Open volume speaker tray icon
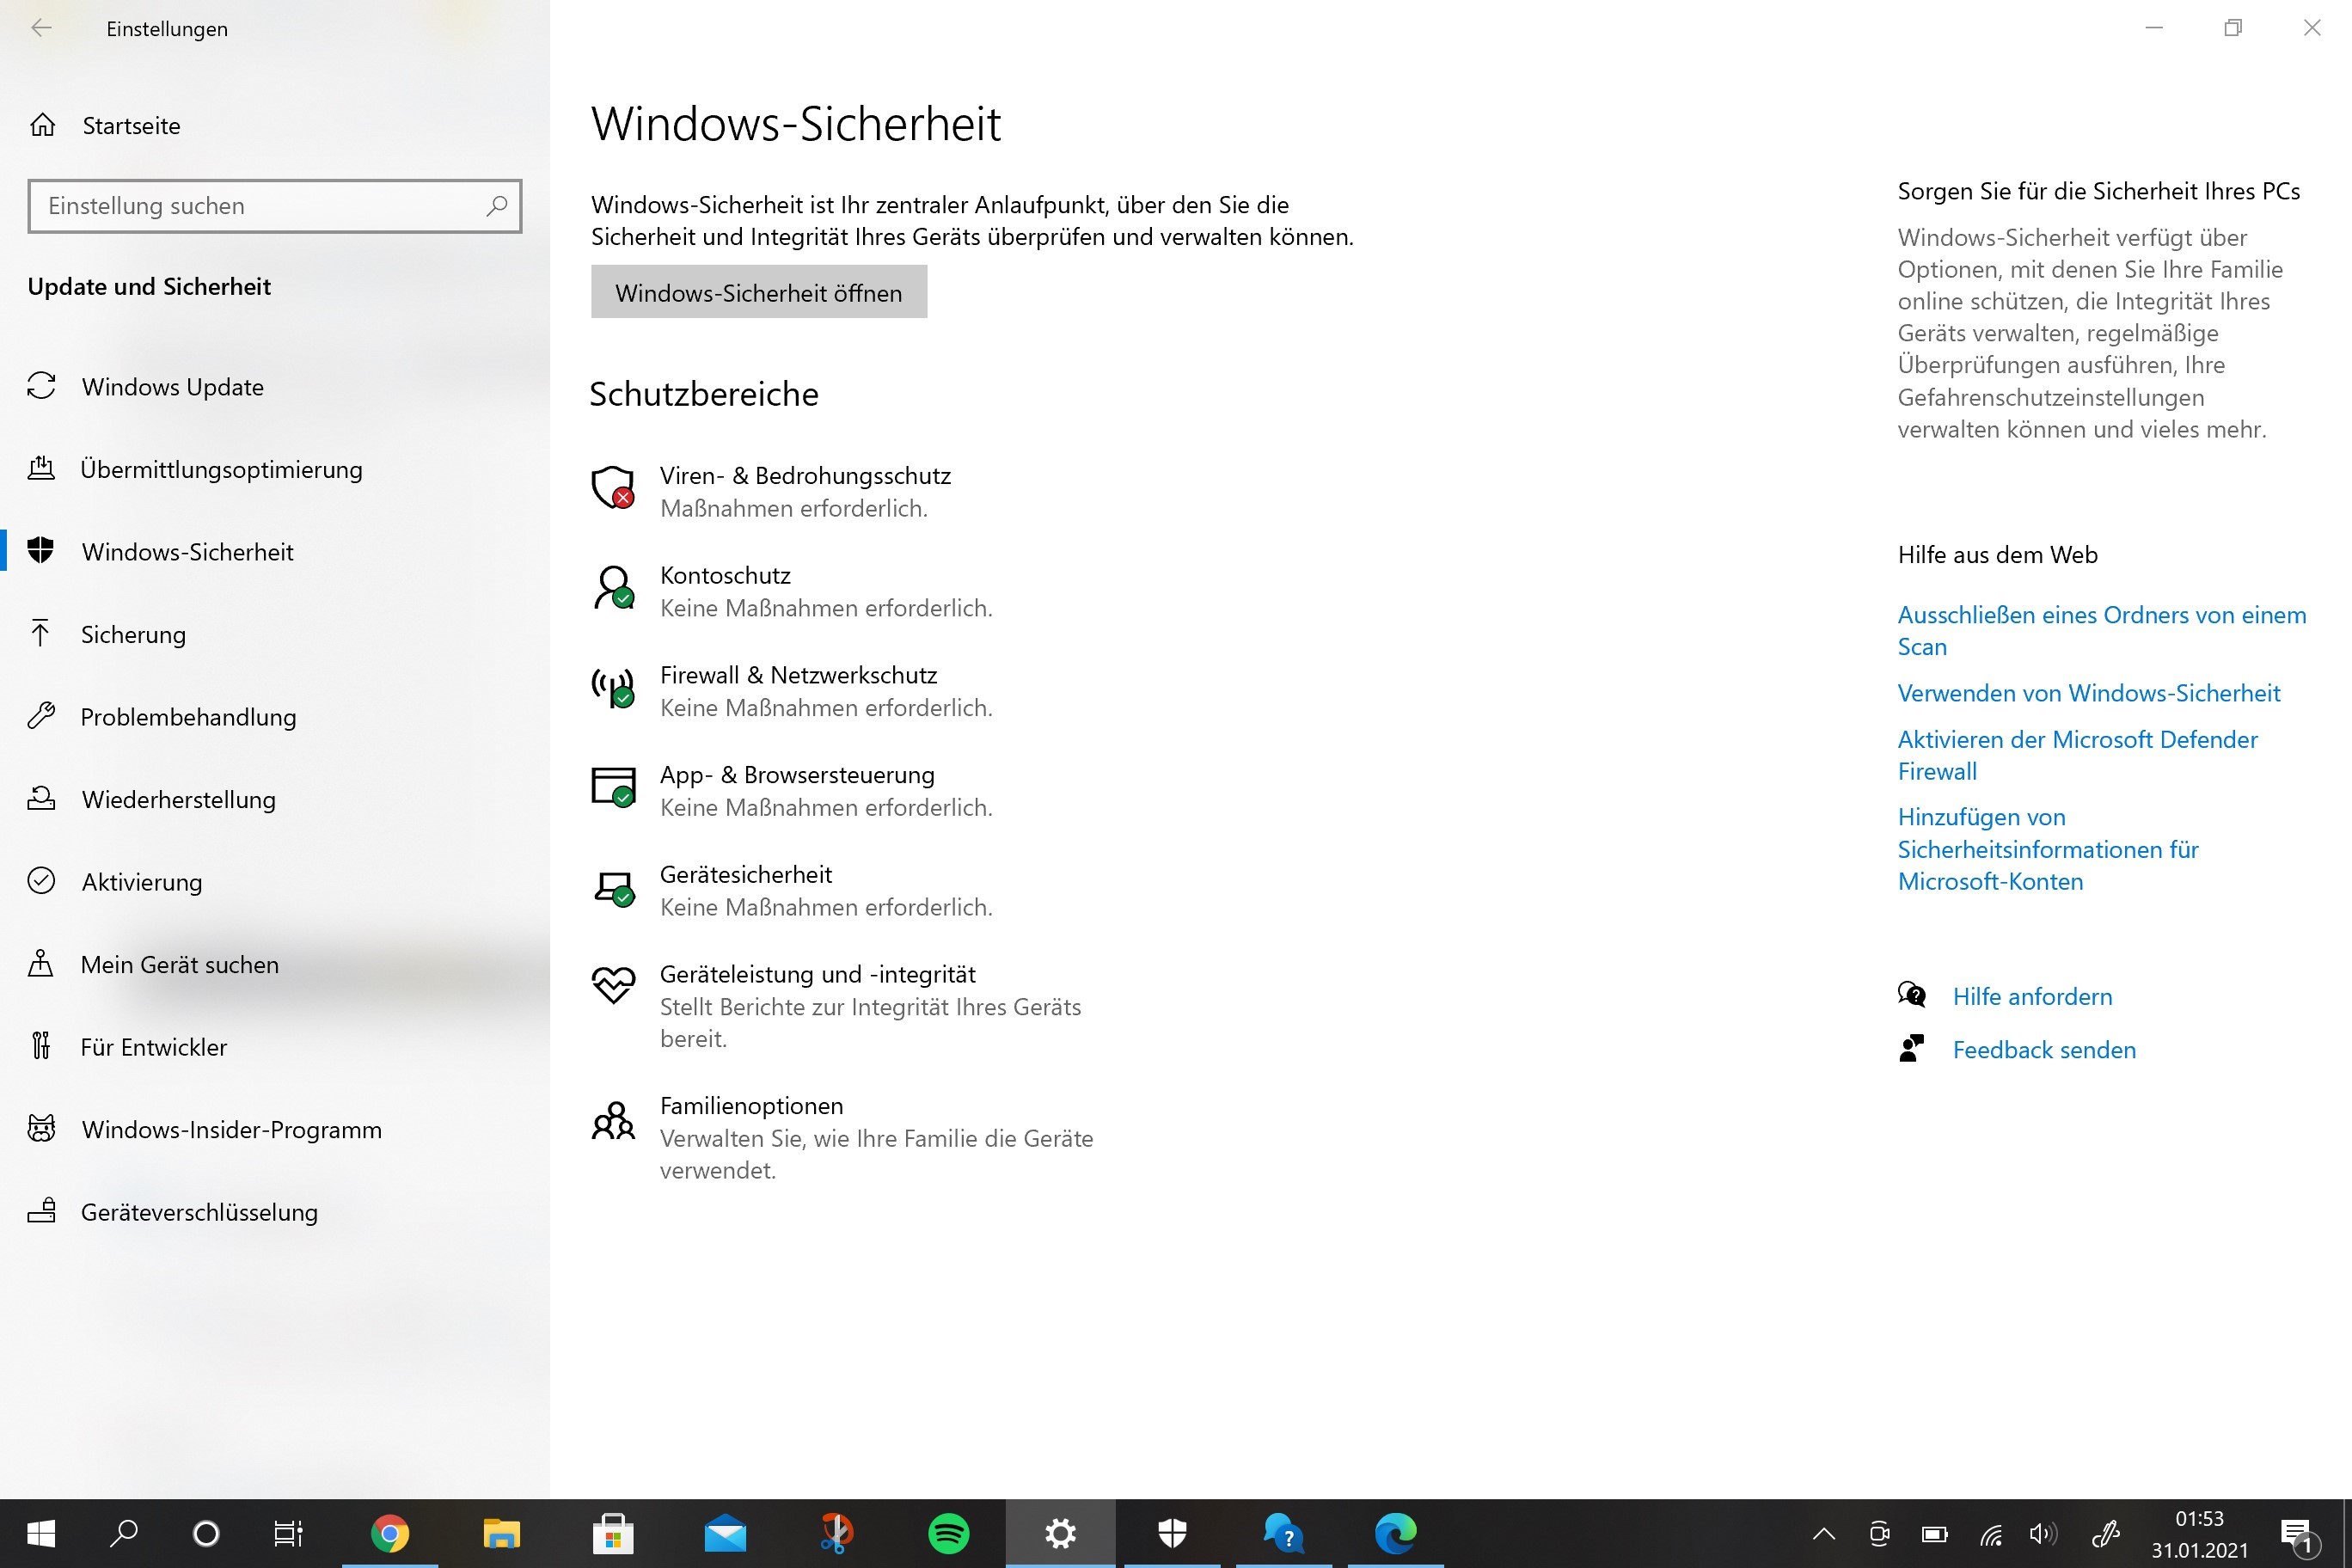 pos(2043,1533)
